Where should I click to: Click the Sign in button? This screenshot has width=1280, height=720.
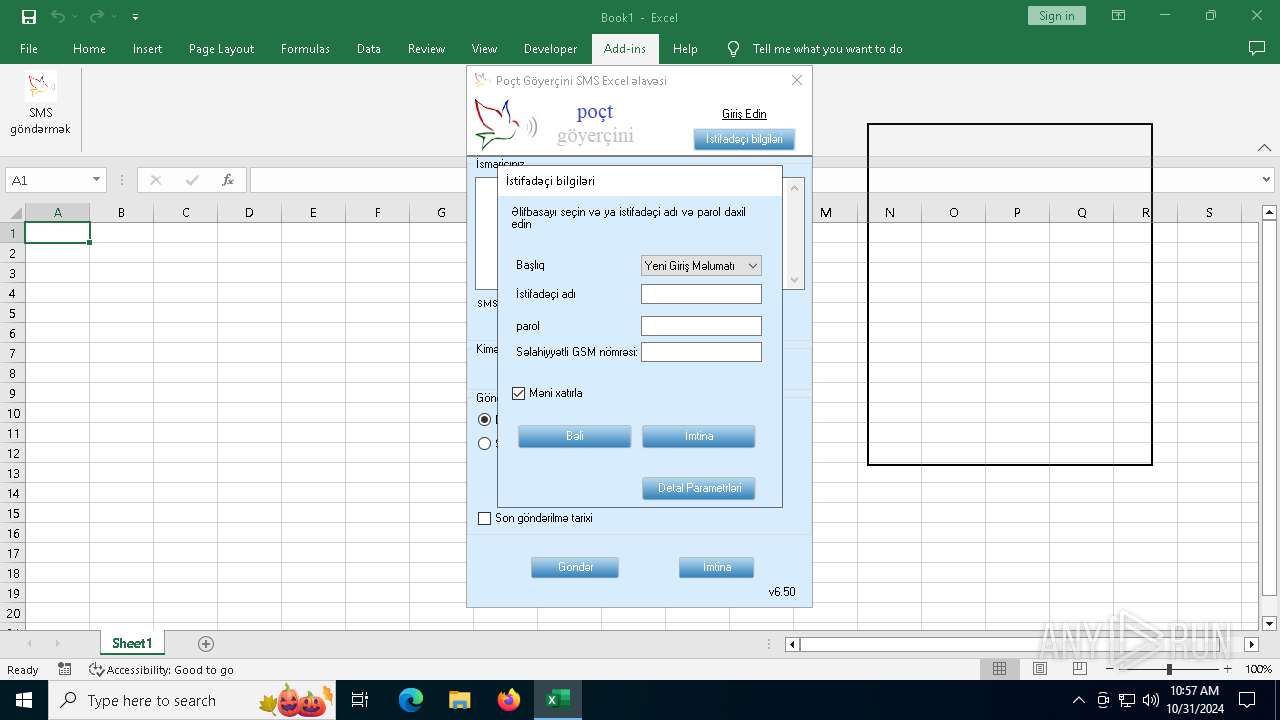click(1056, 16)
